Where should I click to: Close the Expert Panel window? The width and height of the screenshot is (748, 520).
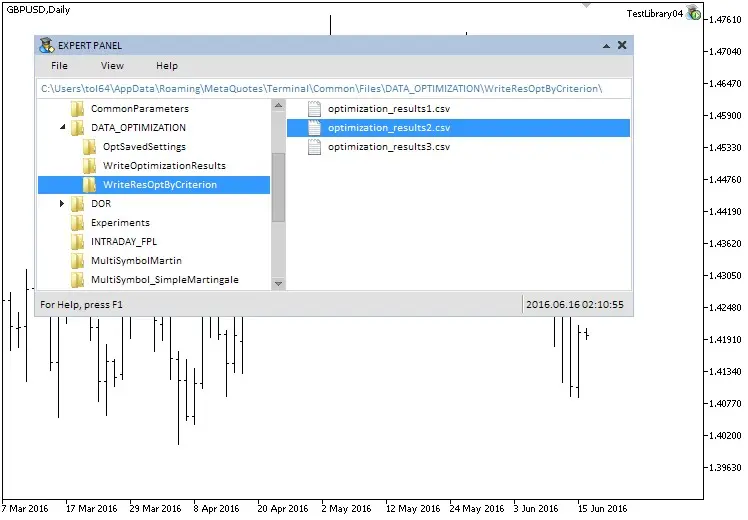coord(622,45)
